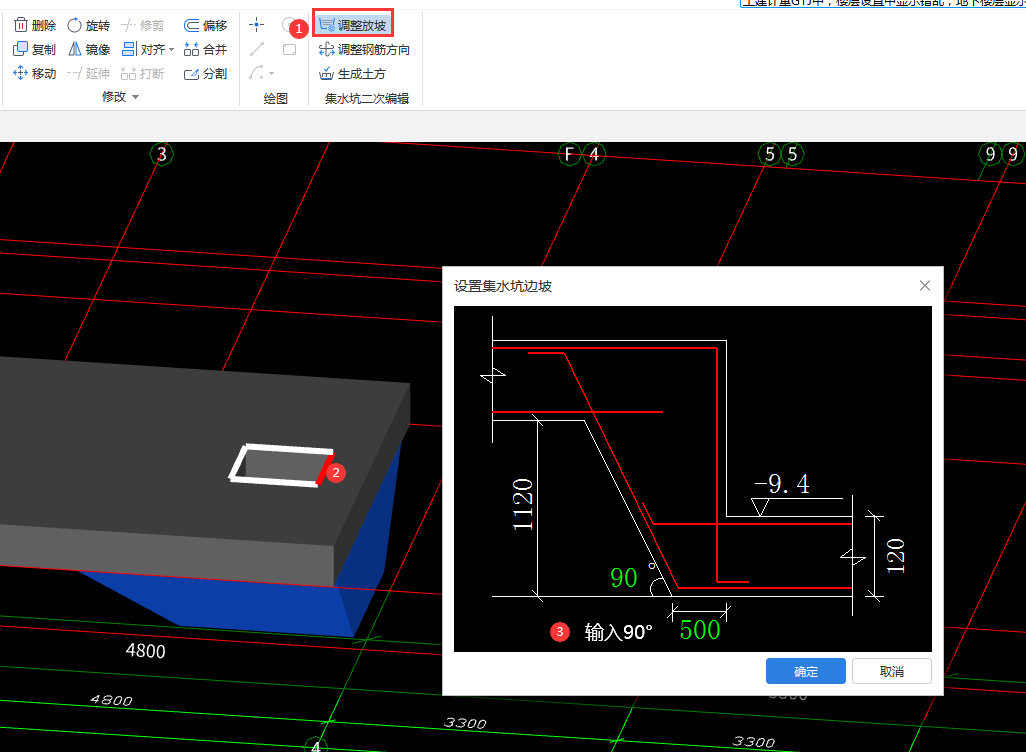Click the 打断 (break) tool
Image resolution: width=1026 pixels, height=752 pixels.
[x=143, y=73]
